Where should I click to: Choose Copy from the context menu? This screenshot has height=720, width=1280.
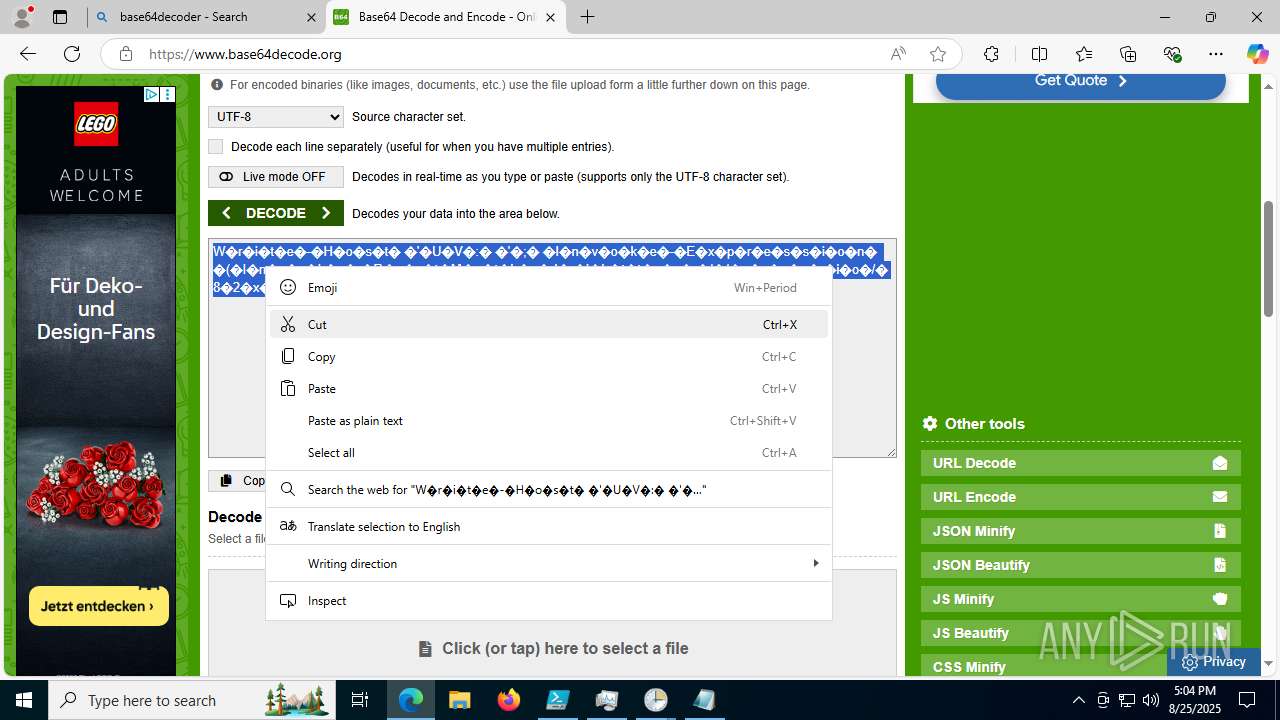549,356
